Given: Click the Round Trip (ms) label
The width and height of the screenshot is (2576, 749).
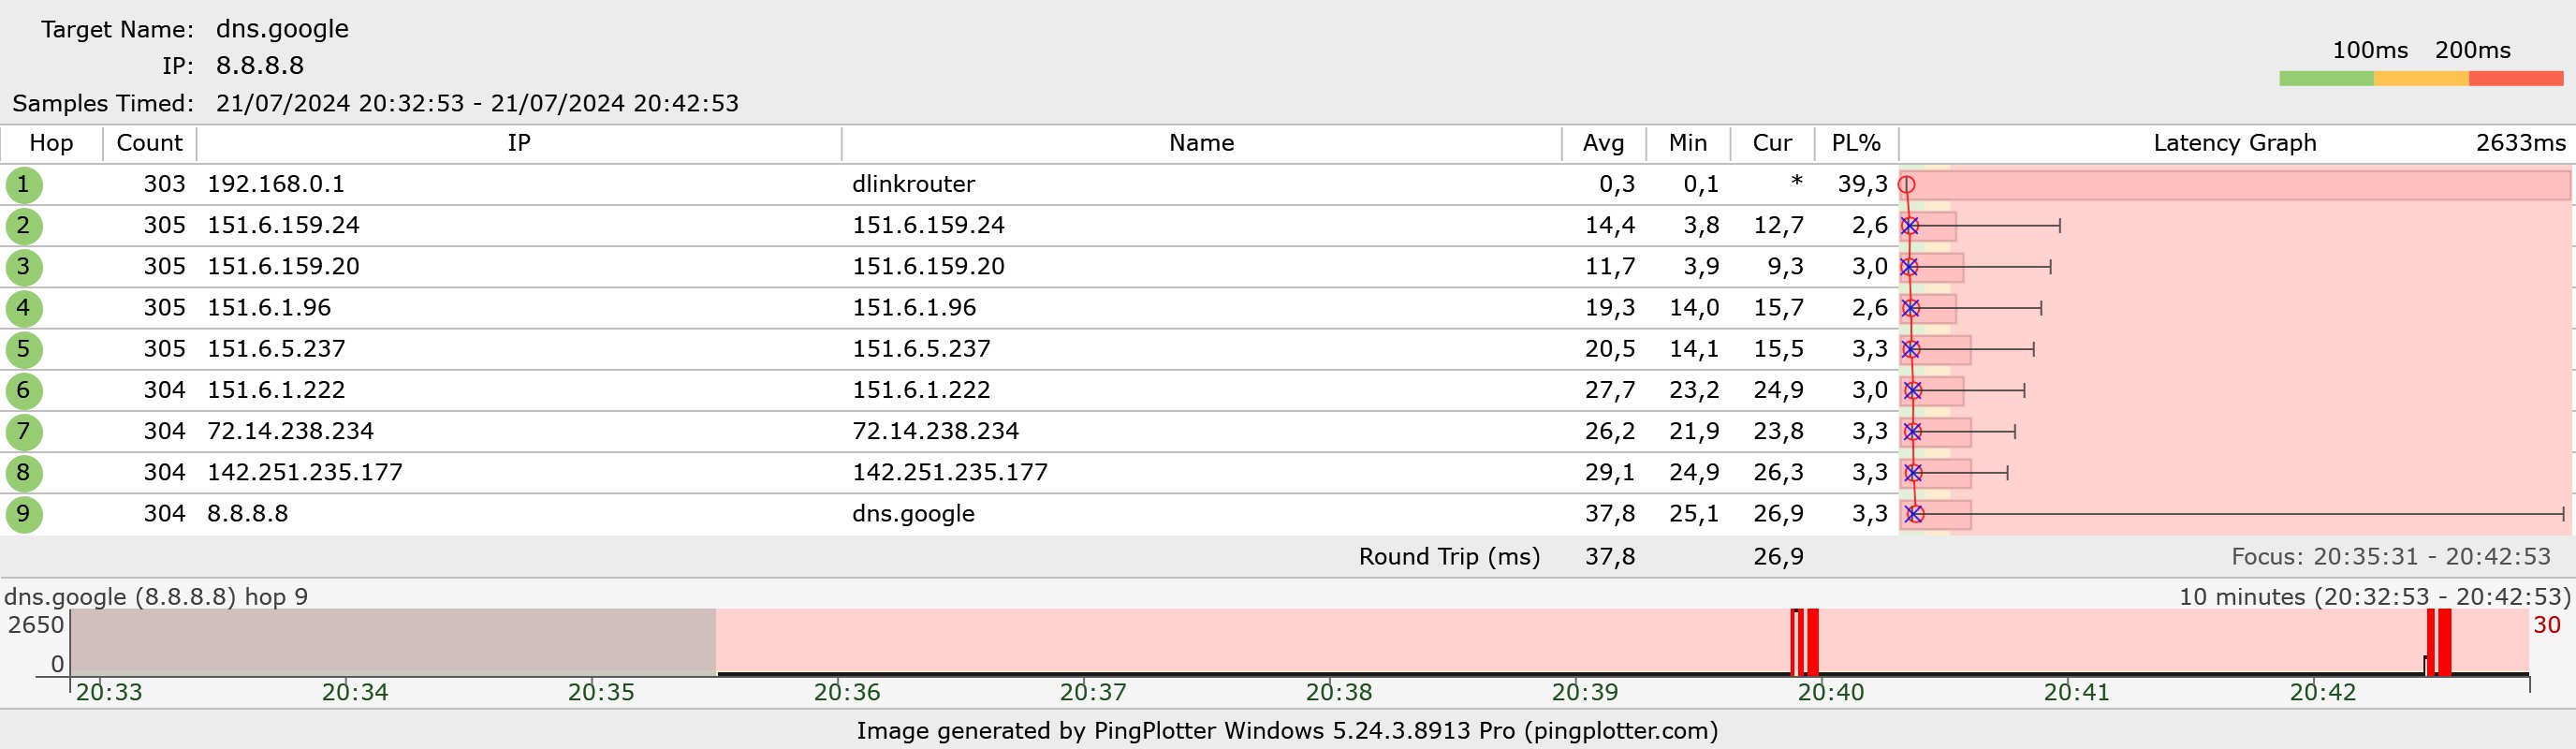Looking at the screenshot, I should [1449, 556].
